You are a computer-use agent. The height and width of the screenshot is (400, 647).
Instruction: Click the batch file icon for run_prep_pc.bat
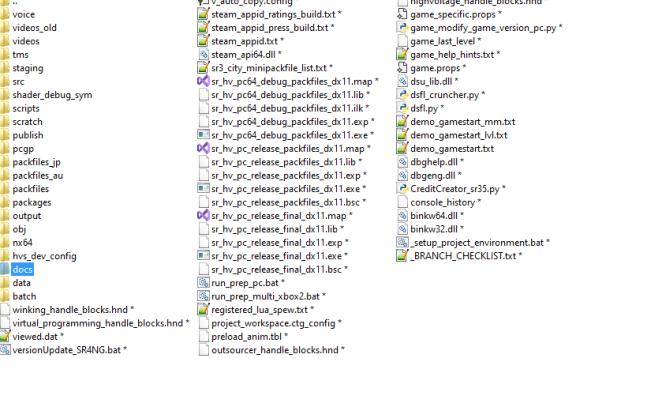click(x=203, y=283)
